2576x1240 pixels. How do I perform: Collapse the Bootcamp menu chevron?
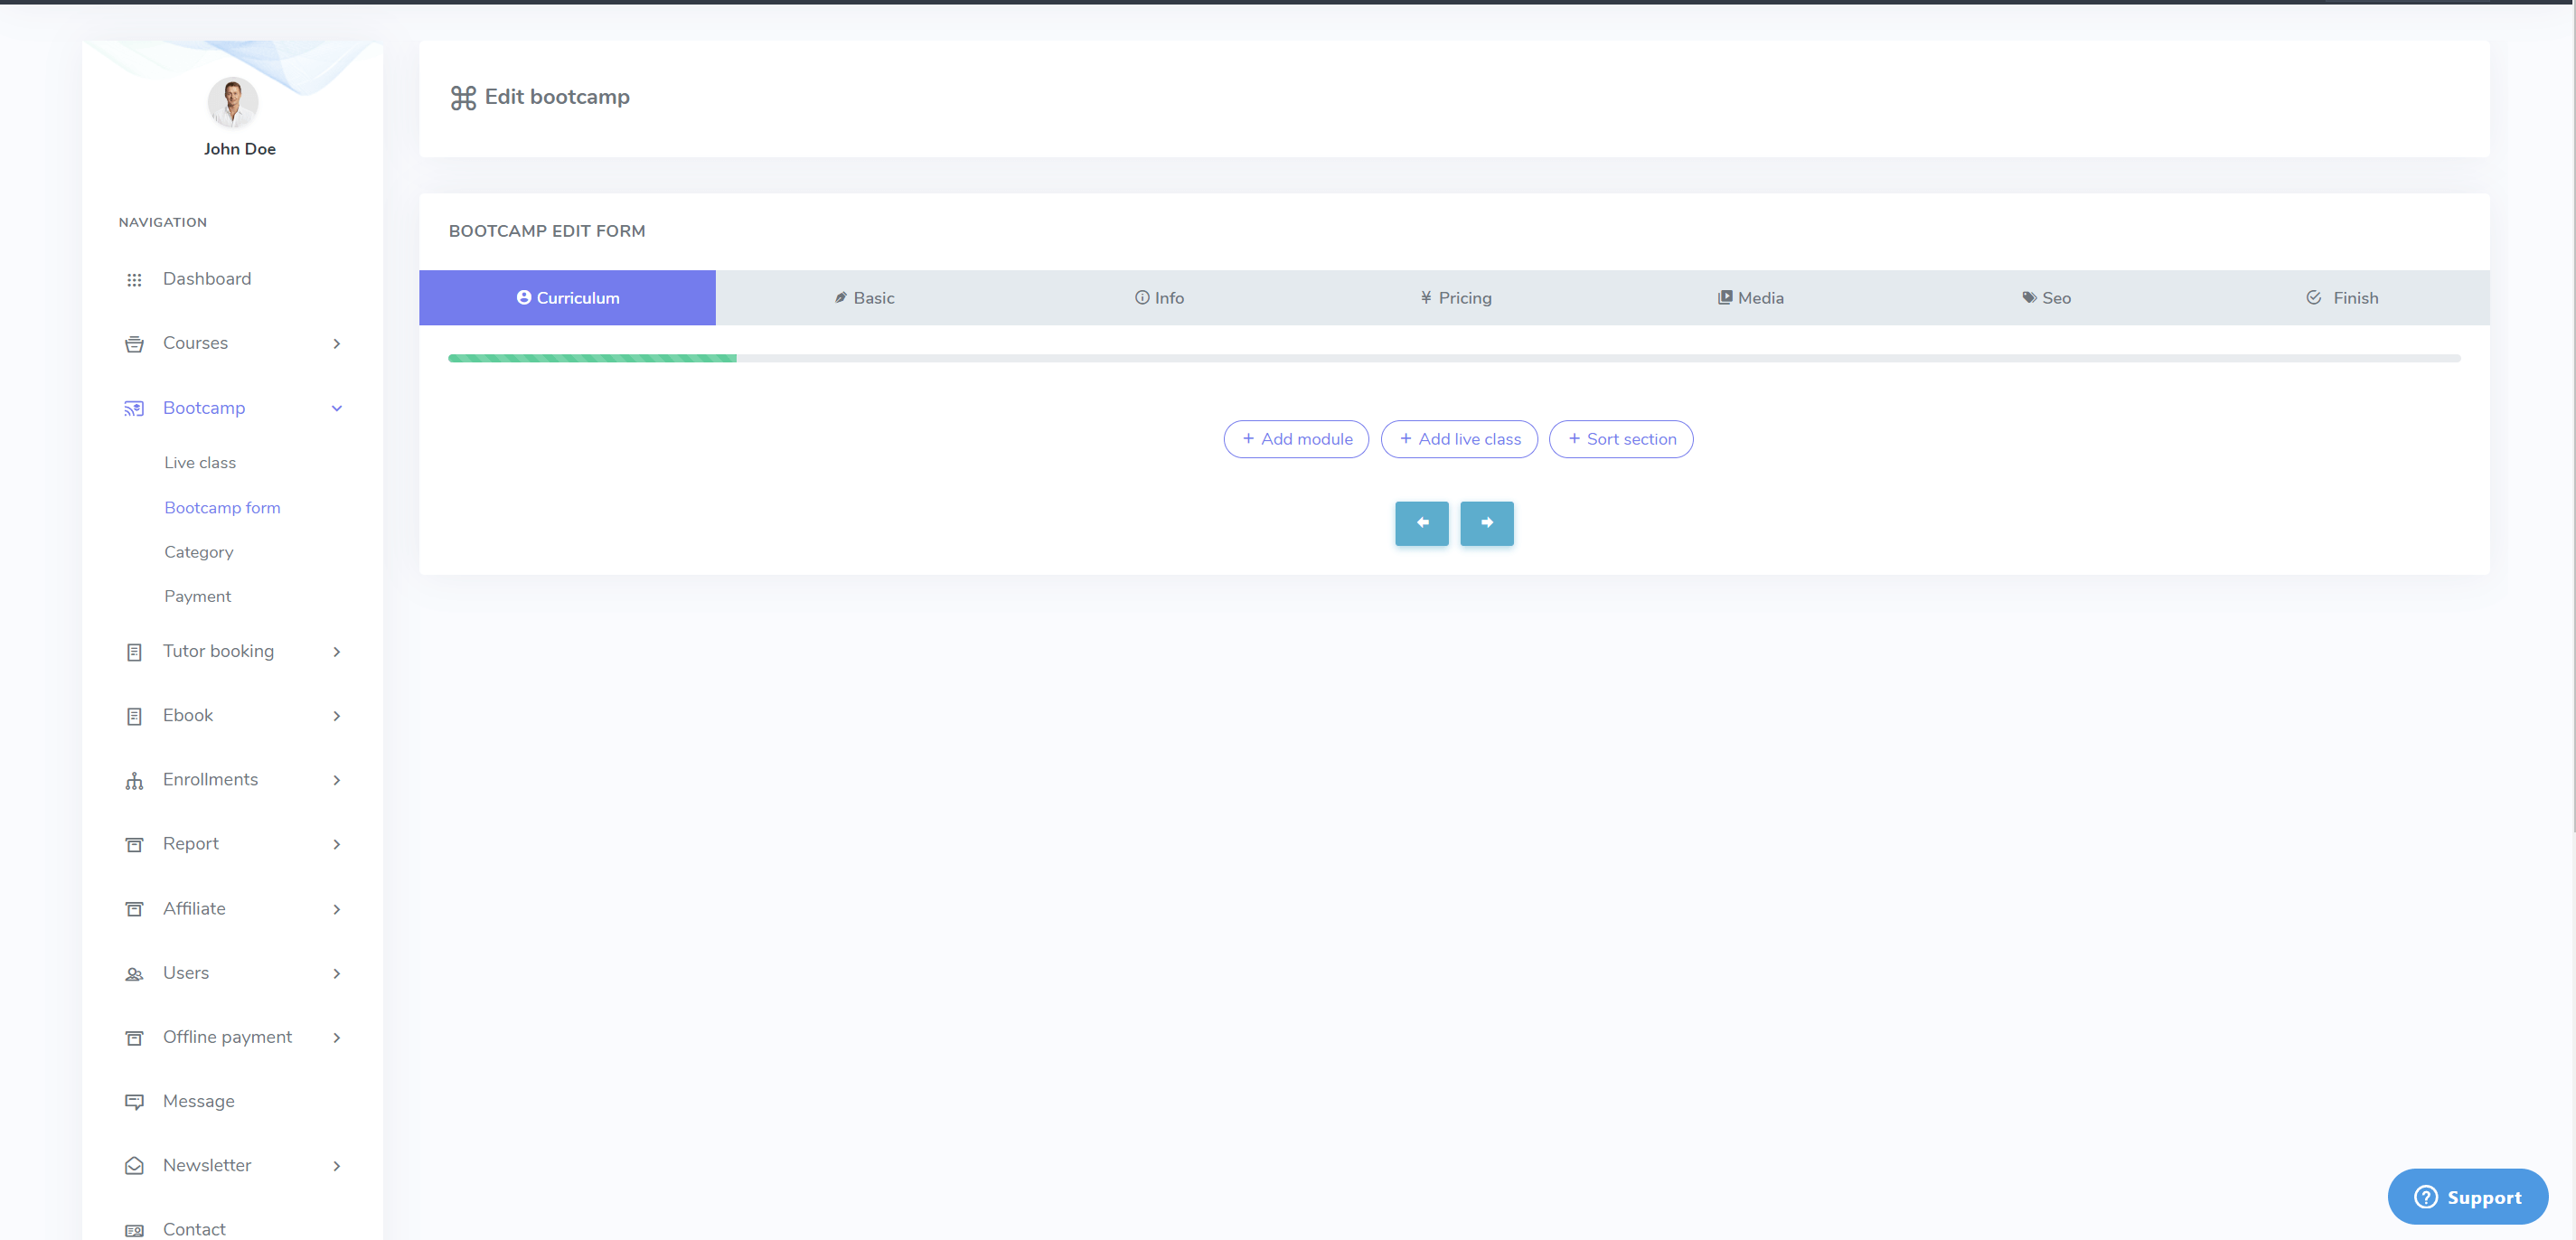337,408
